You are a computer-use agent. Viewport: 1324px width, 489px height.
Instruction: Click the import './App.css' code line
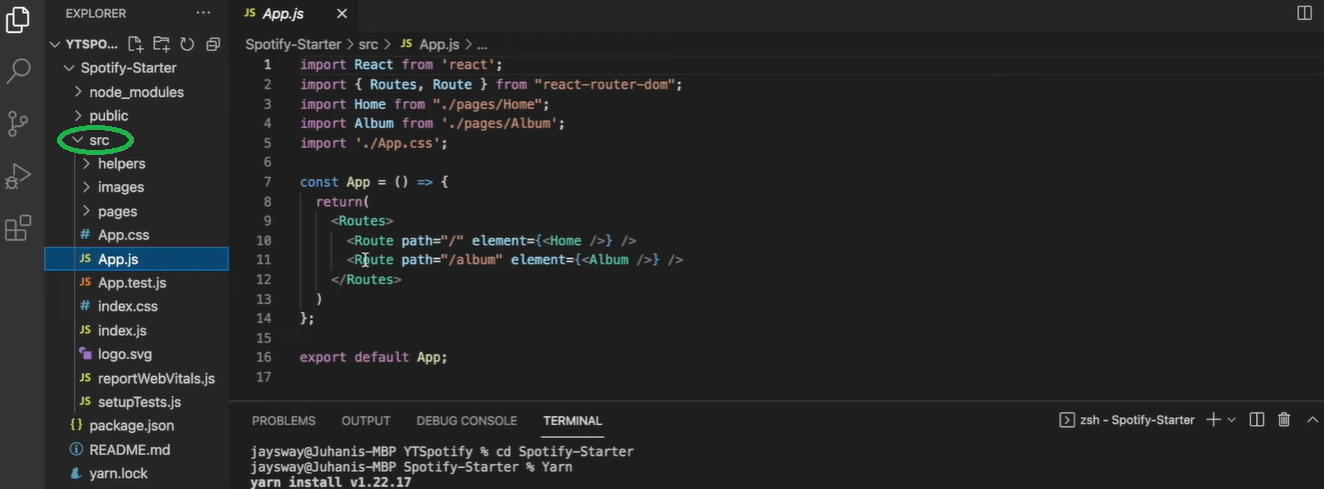click(374, 143)
